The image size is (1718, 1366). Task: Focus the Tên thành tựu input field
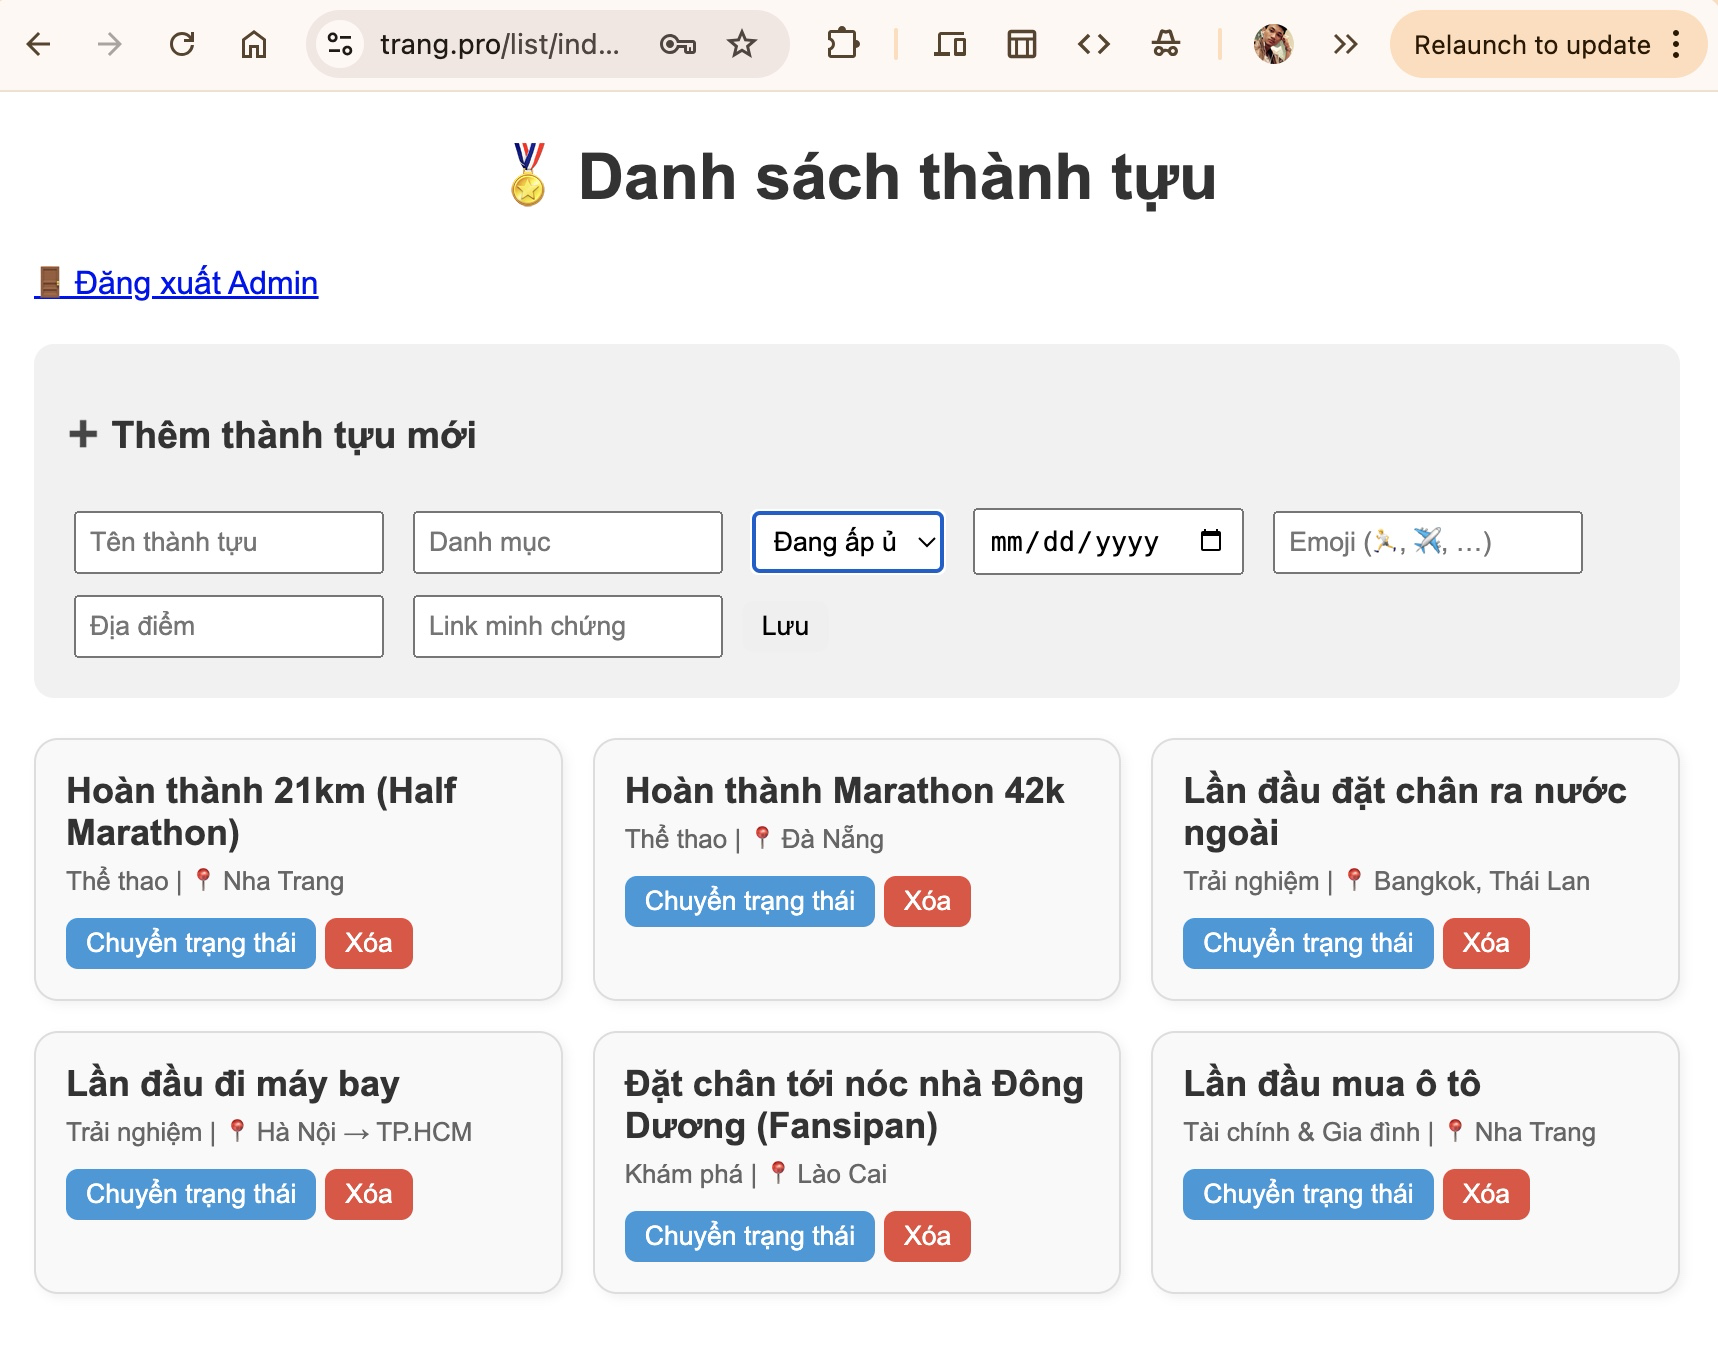pos(229,542)
